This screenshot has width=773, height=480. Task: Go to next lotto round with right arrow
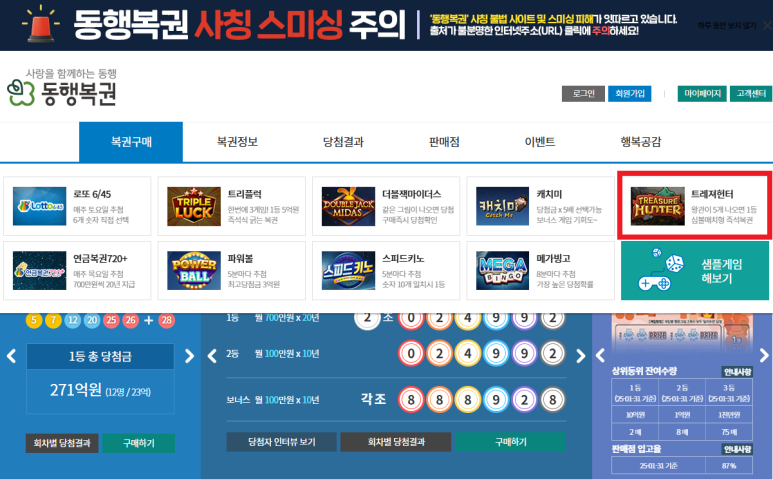pos(189,356)
